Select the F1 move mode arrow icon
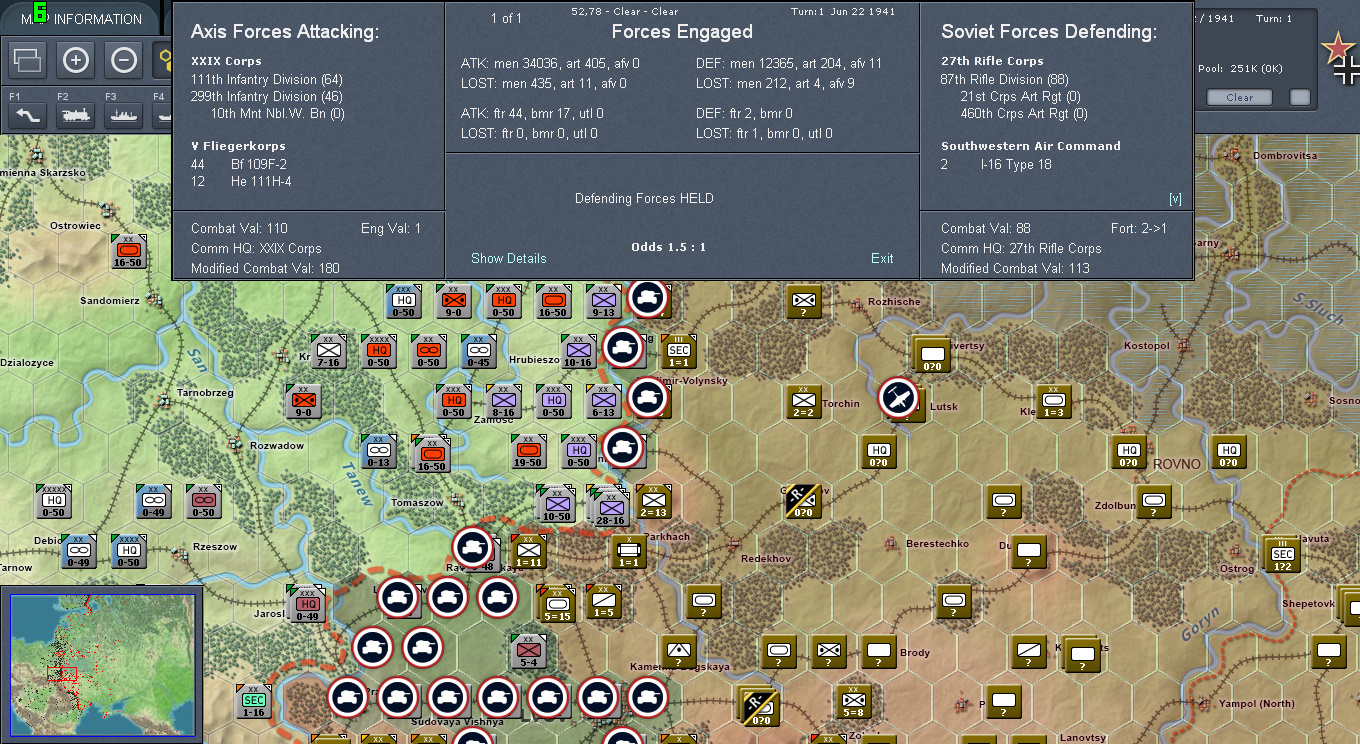 coord(27,116)
